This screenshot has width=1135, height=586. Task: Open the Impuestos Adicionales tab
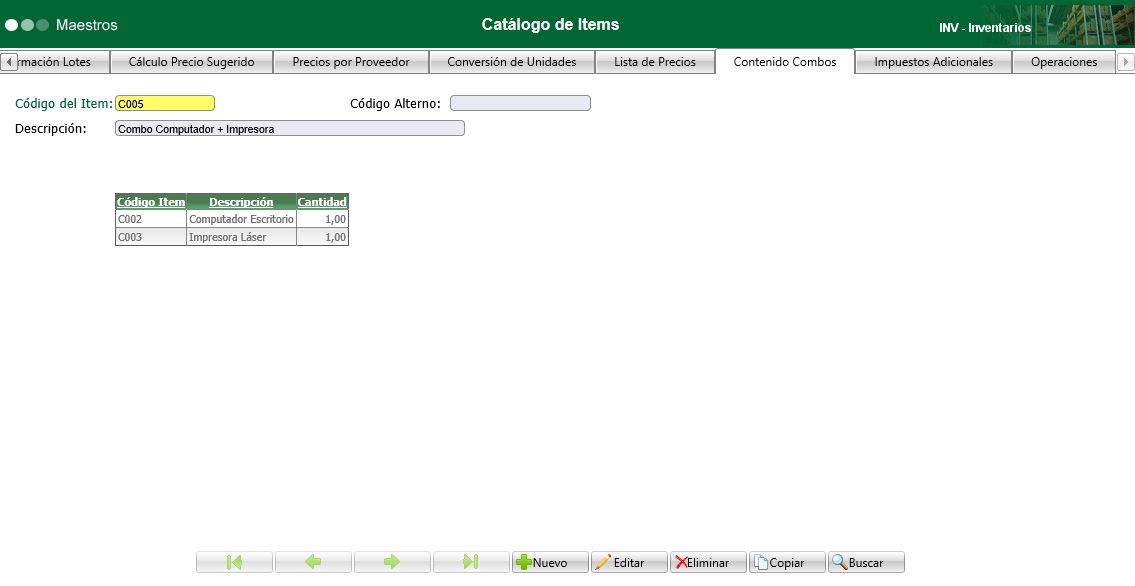(932, 61)
